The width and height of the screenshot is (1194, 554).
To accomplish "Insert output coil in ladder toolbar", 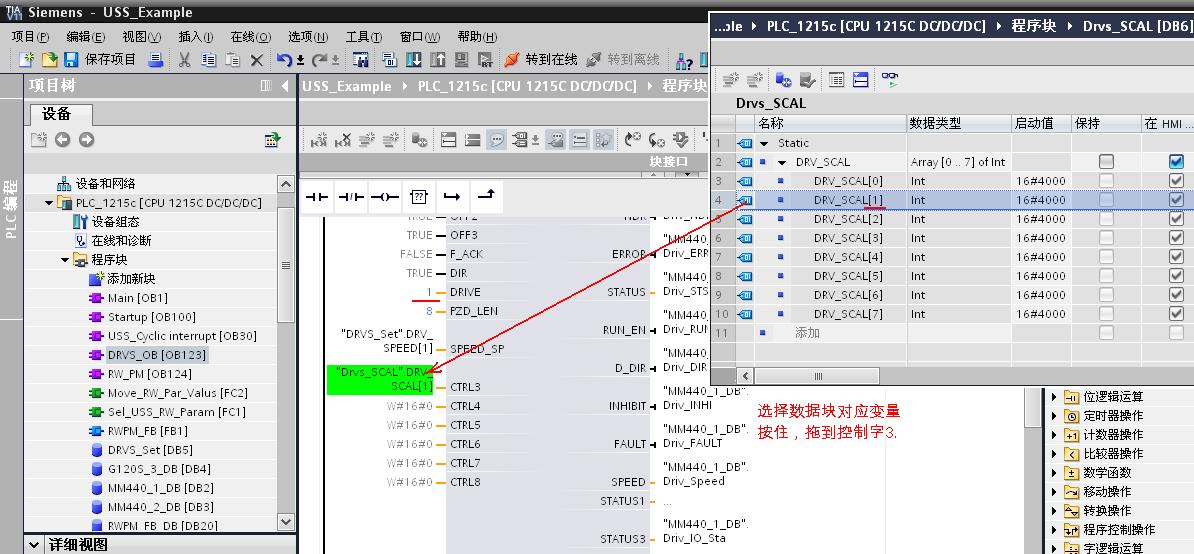I will (385, 197).
